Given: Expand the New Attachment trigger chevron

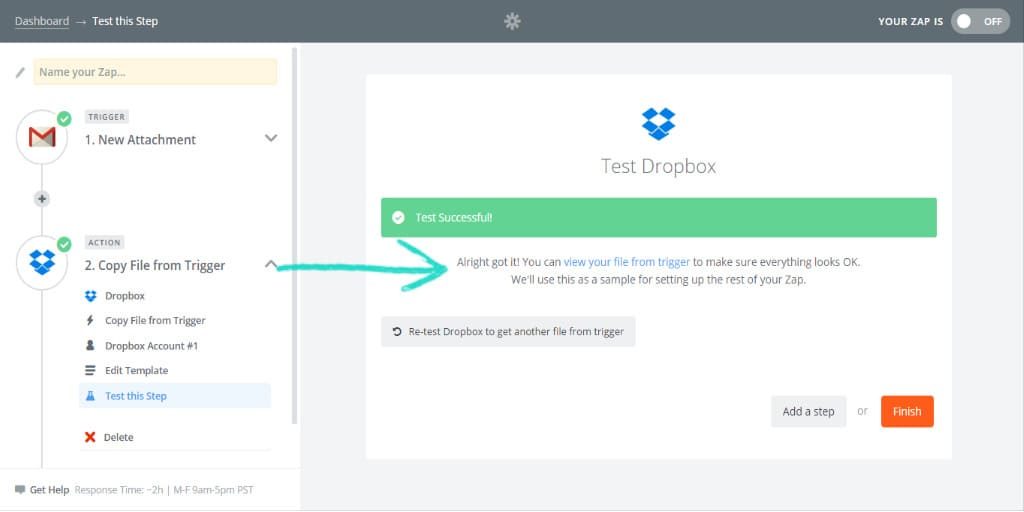Looking at the screenshot, I should 270,139.
